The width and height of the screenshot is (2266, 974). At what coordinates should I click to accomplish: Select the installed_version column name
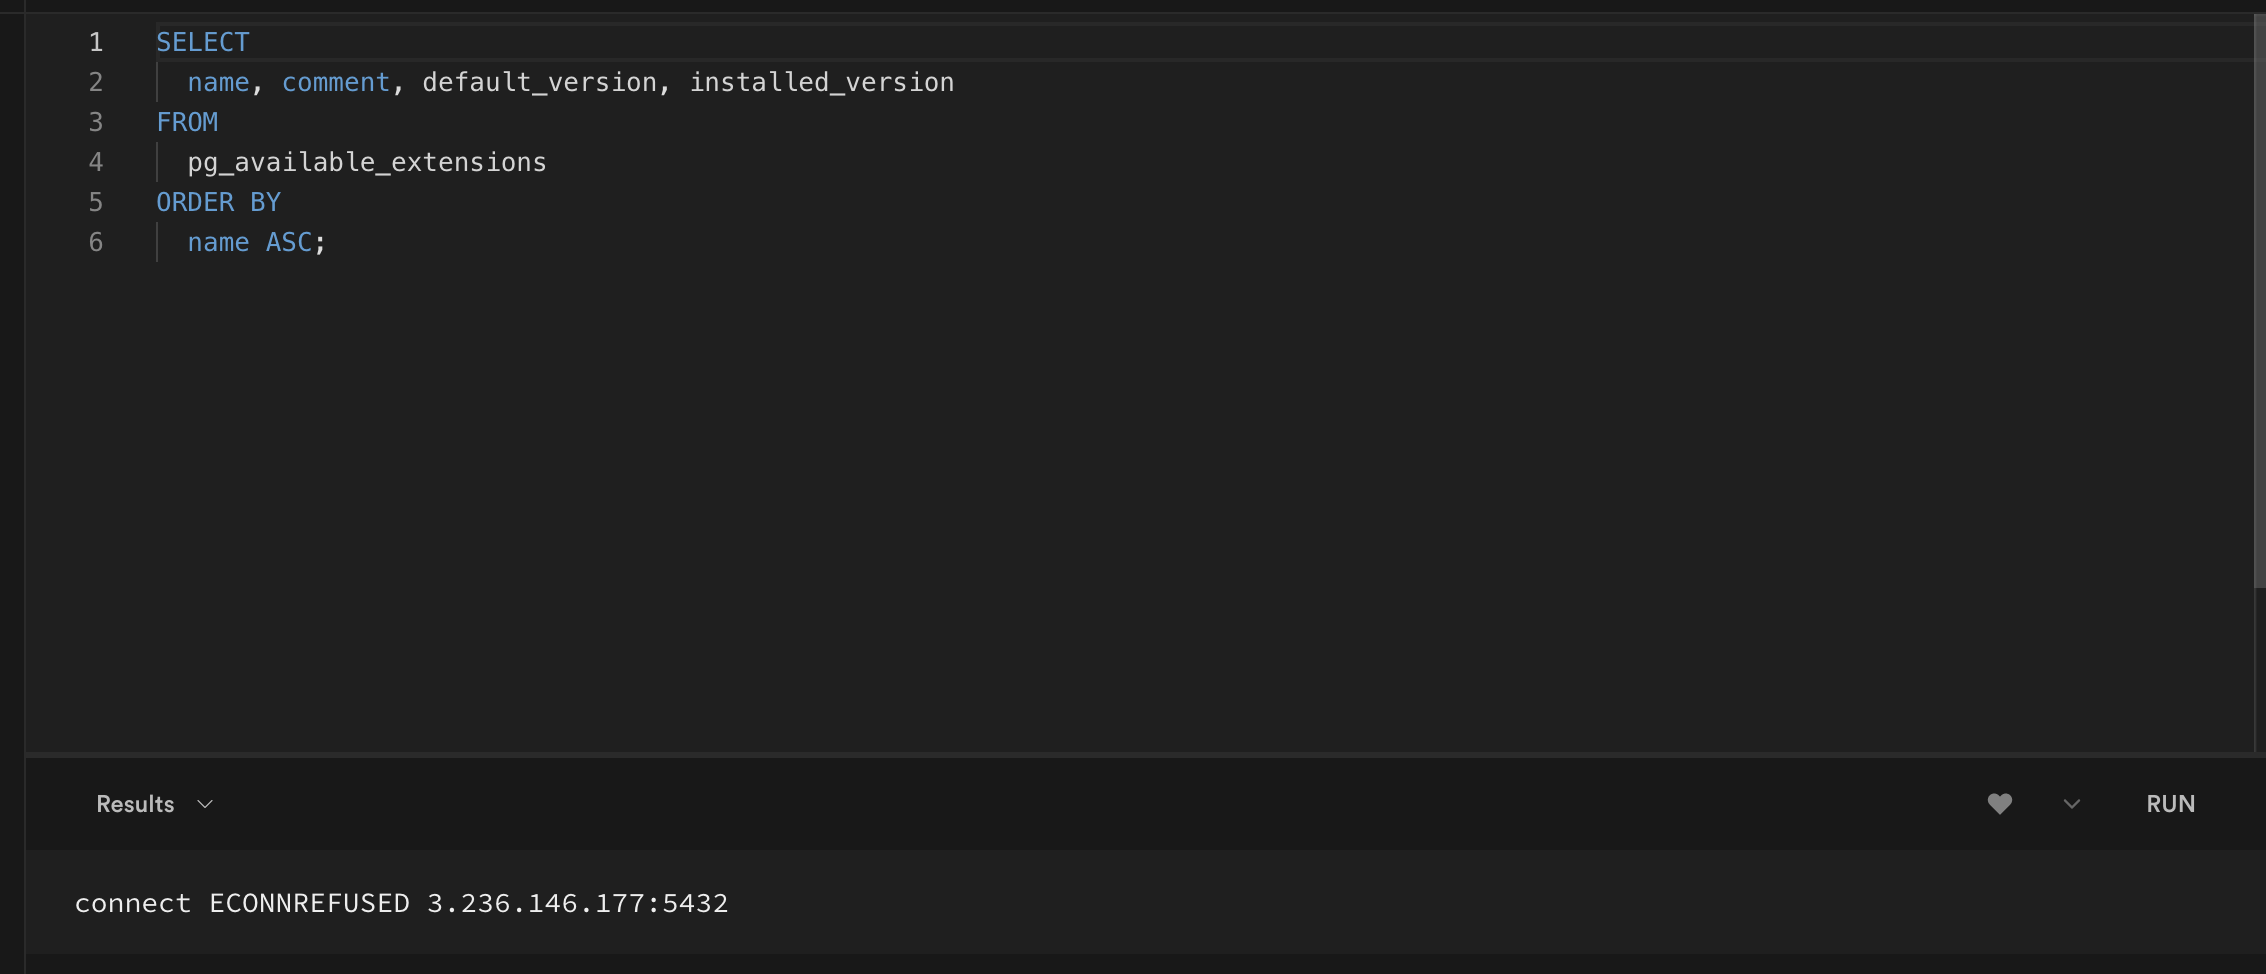[x=820, y=81]
